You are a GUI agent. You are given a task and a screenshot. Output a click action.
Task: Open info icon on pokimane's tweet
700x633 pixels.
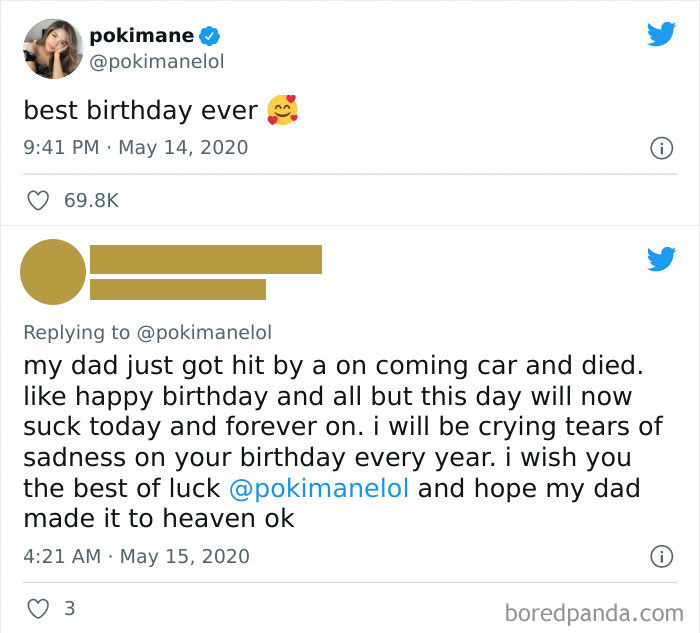point(660,148)
